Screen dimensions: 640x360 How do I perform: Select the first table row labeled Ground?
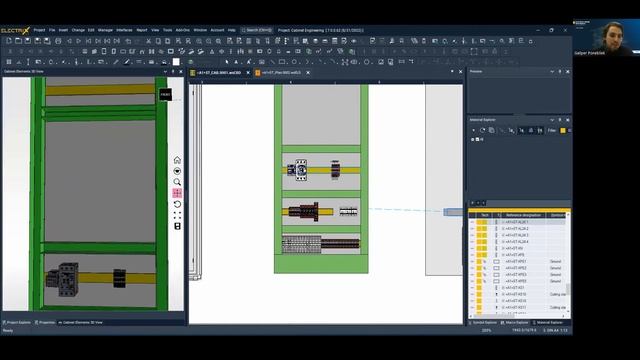tap(517, 261)
